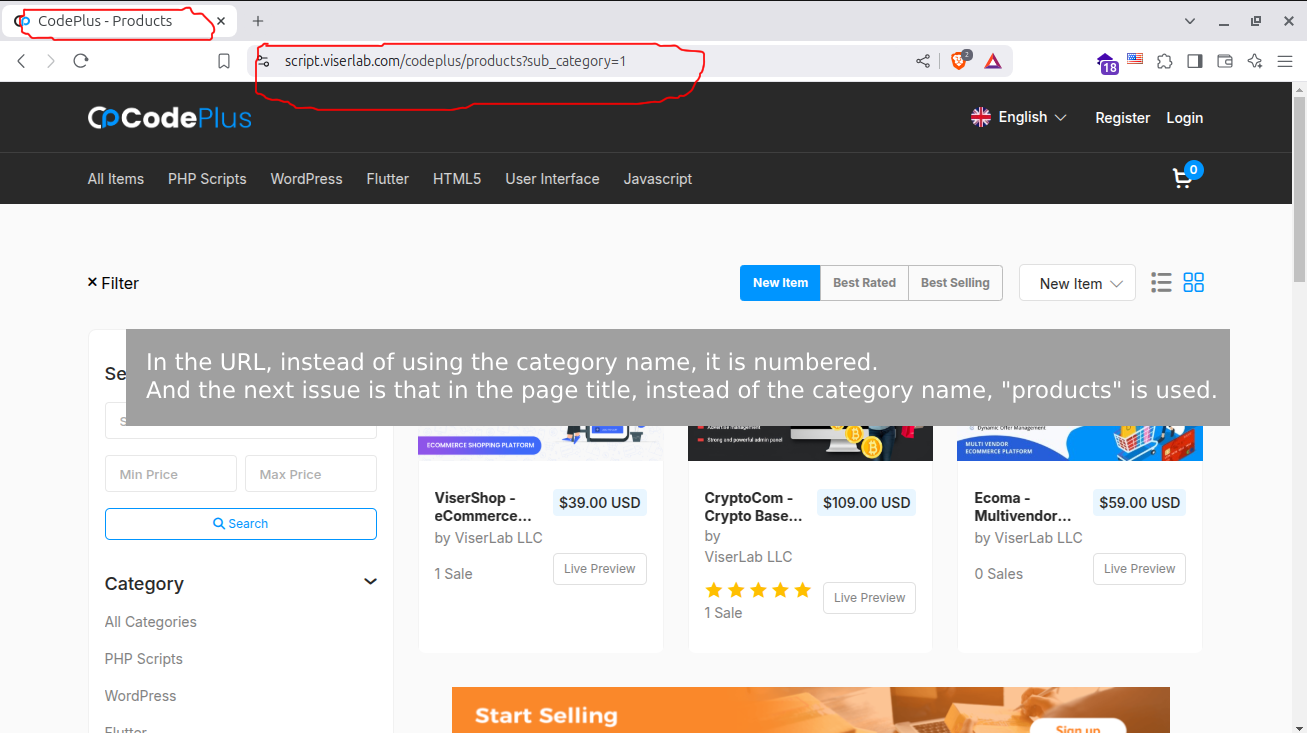1307x733 pixels.
Task: Click the address bar URL
Action: pyautogui.click(x=455, y=61)
